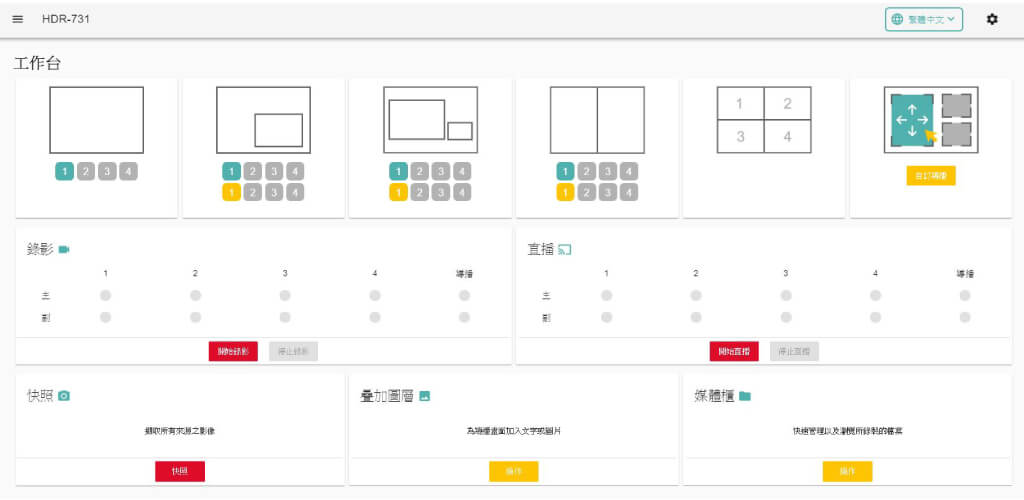This screenshot has width=1024, height=500.
Task: Pick yellow-row source 3 under picture-in-picture layout
Action: (x=274, y=193)
